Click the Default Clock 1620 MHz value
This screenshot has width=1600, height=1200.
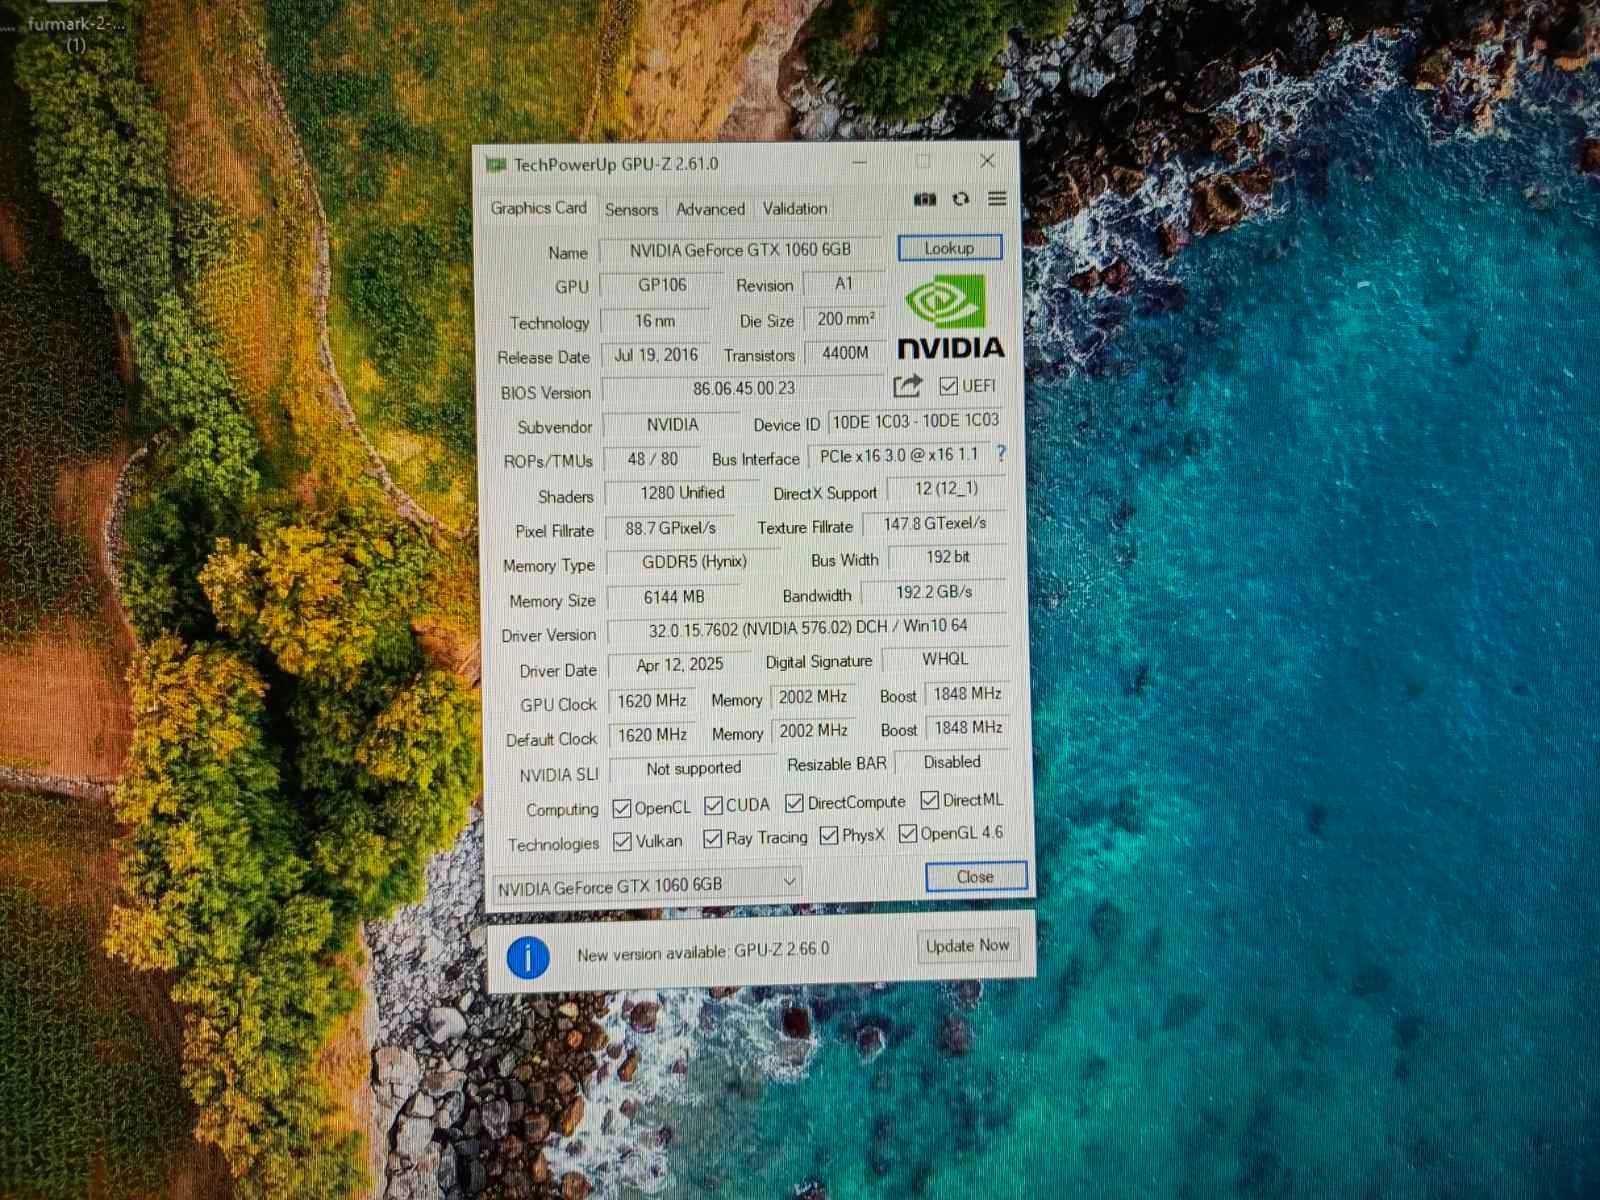click(652, 735)
